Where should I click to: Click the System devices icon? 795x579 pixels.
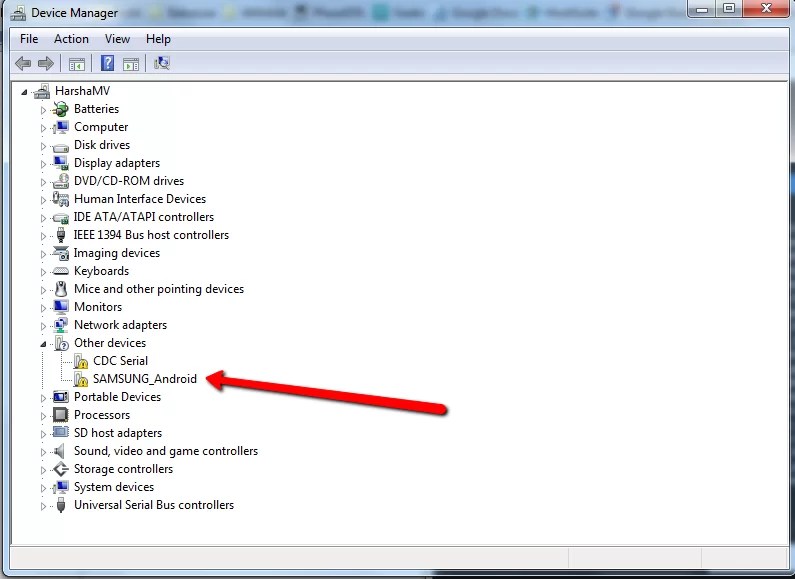61,487
